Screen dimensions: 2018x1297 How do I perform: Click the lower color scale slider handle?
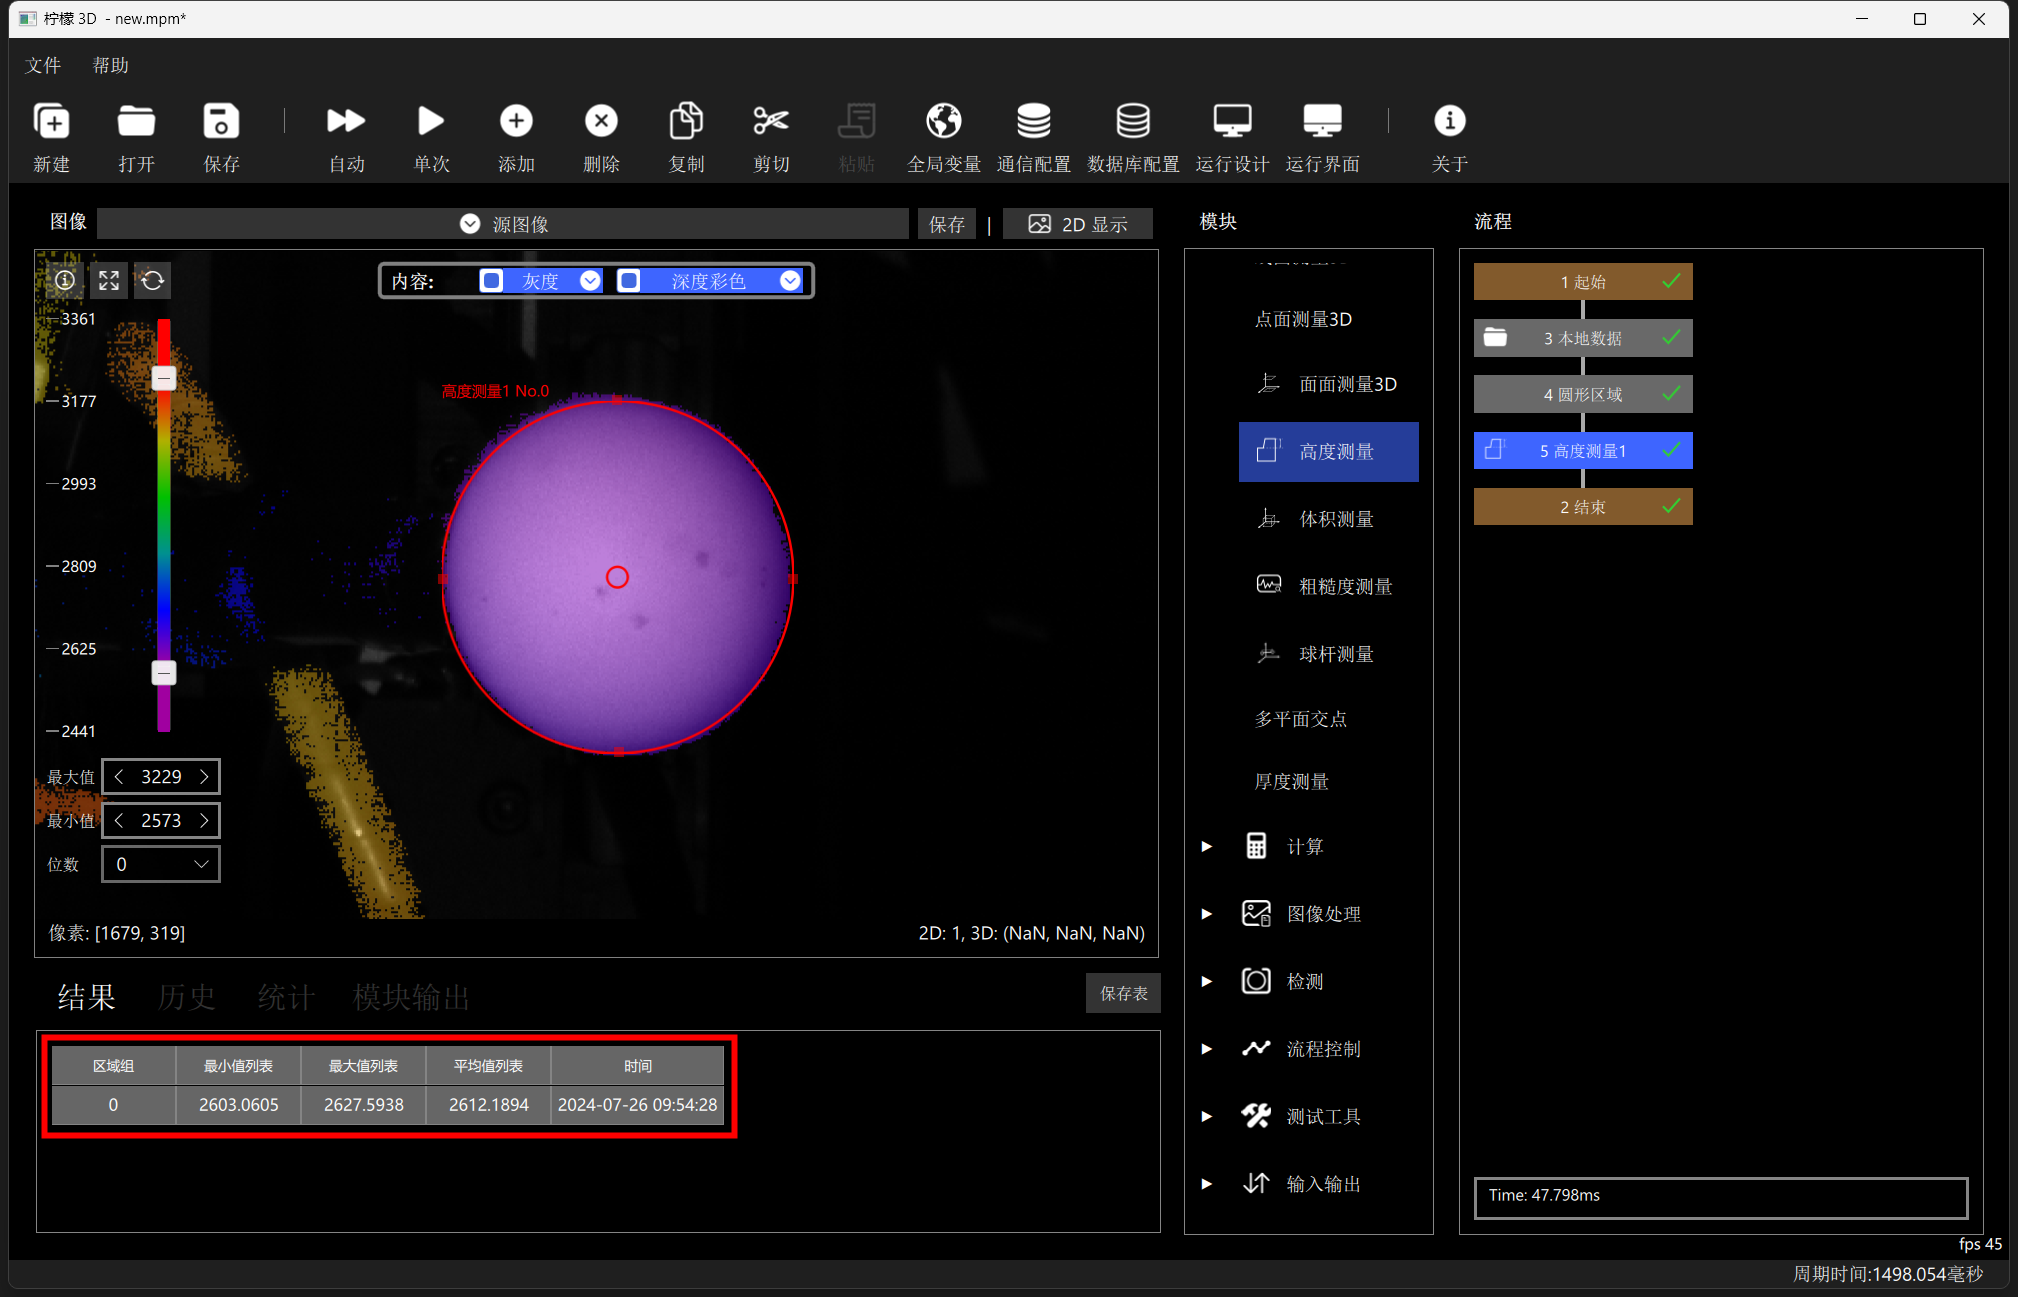click(164, 673)
